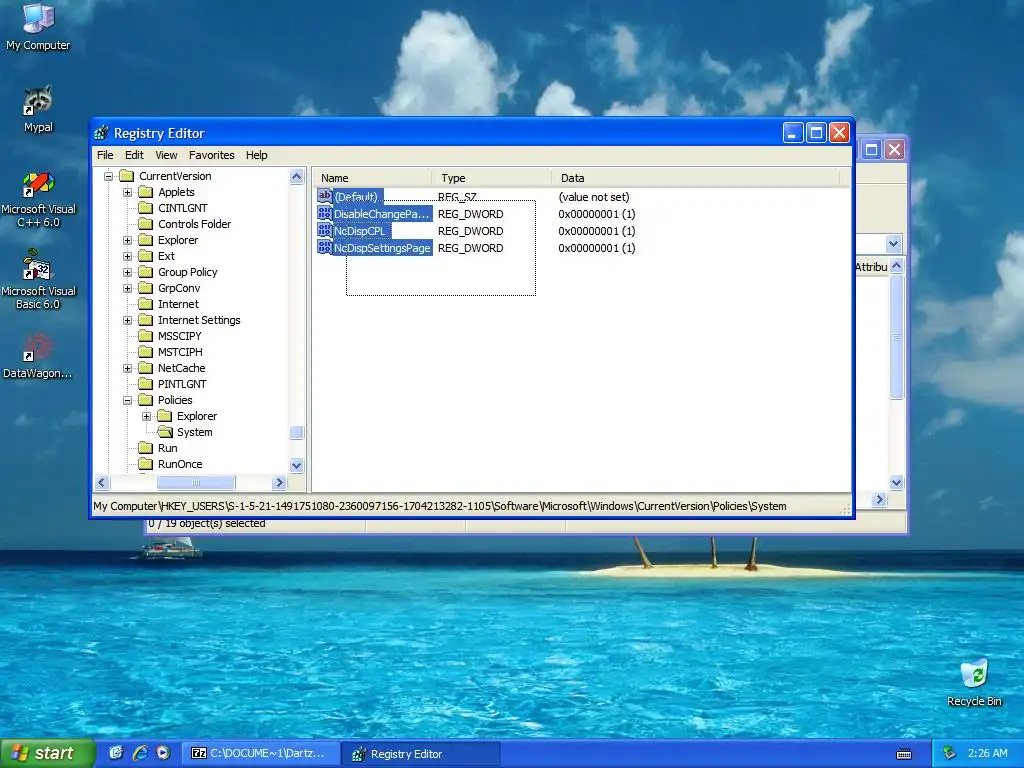Select the DataWagon desktop shortcut
1024x768 pixels.
point(38,357)
